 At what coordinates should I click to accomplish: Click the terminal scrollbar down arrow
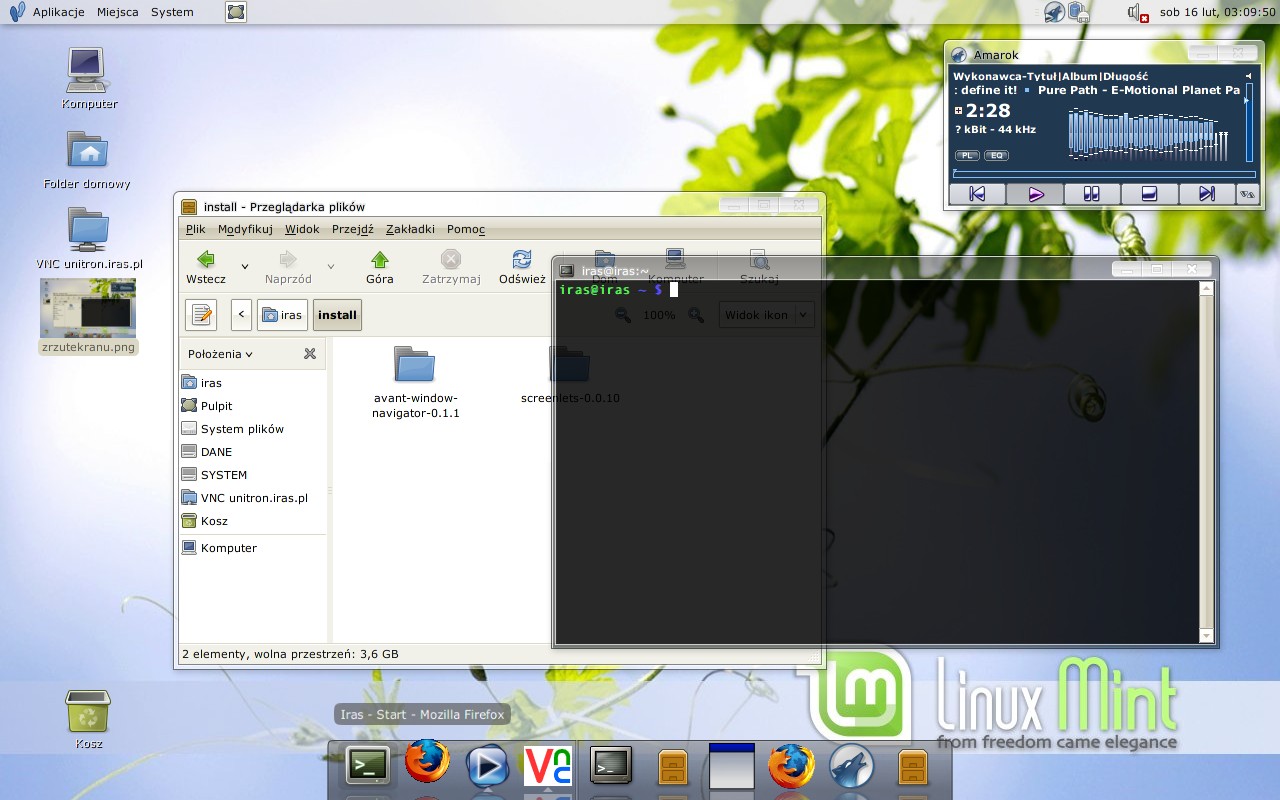click(1206, 636)
